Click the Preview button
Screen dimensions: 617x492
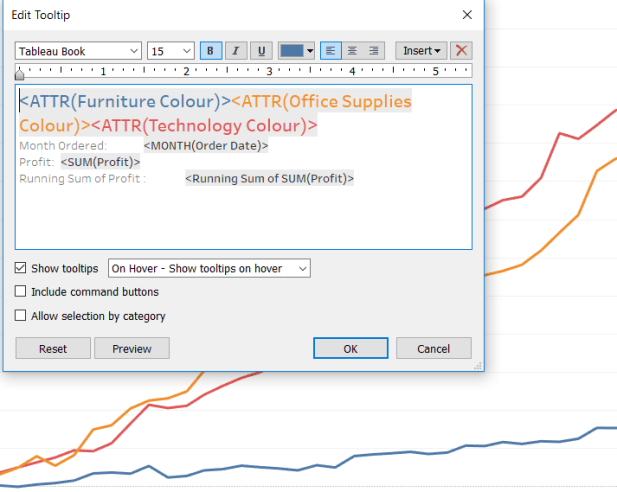coord(132,348)
